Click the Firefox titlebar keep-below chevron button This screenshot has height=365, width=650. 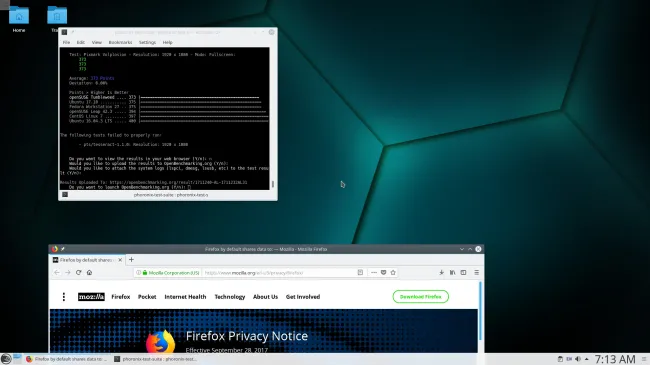tap(462, 249)
